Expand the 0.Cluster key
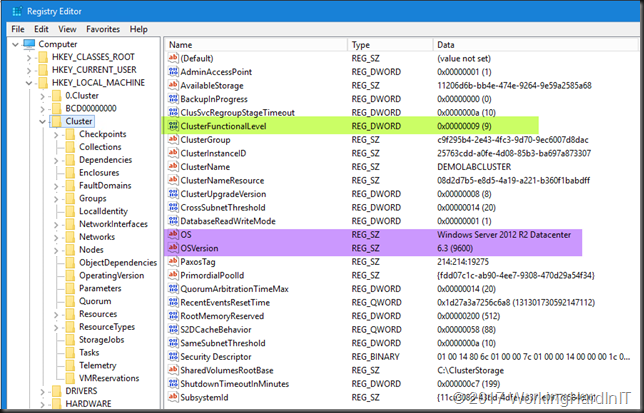The width and height of the screenshot is (644, 413). pos(42,96)
